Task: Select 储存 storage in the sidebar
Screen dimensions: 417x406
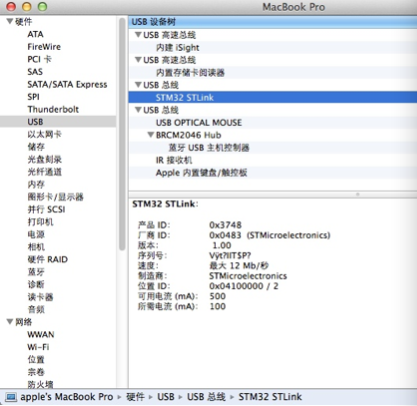Action: [36, 147]
